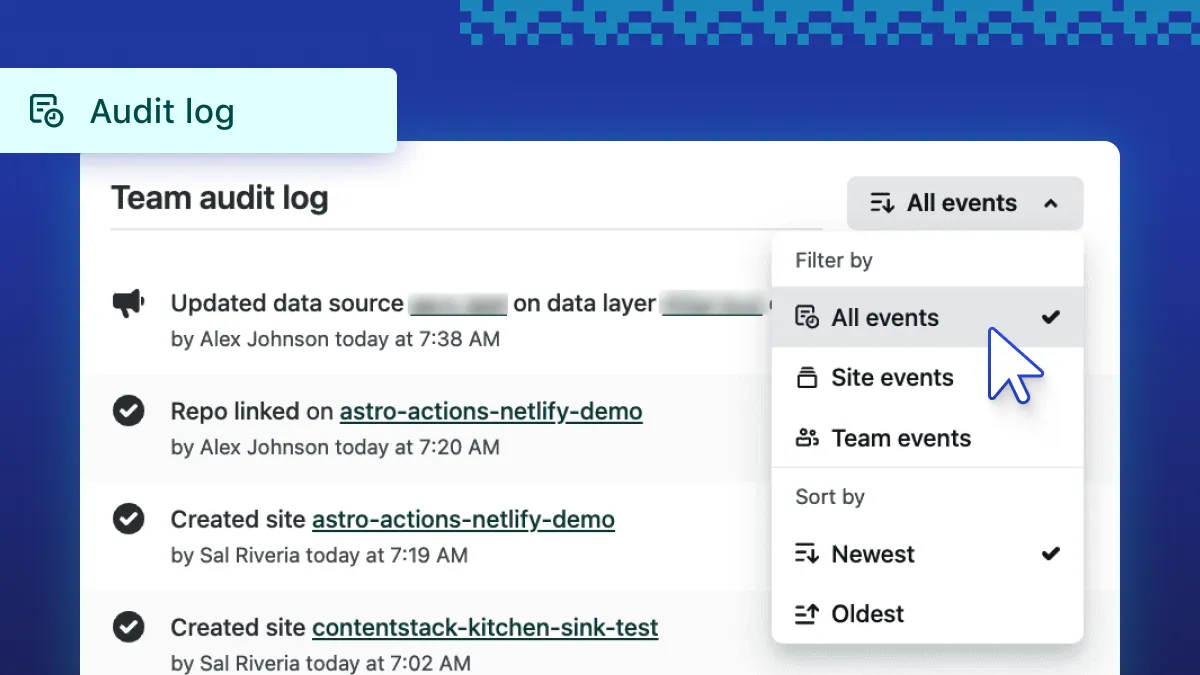
Task: Click the checkmark on the All events filter
Action: point(1050,317)
